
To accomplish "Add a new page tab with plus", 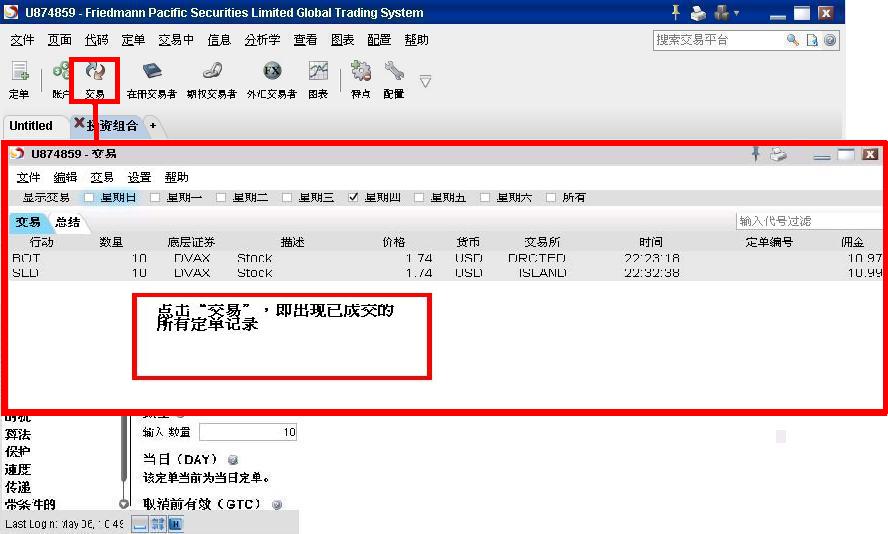I will [153, 126].
